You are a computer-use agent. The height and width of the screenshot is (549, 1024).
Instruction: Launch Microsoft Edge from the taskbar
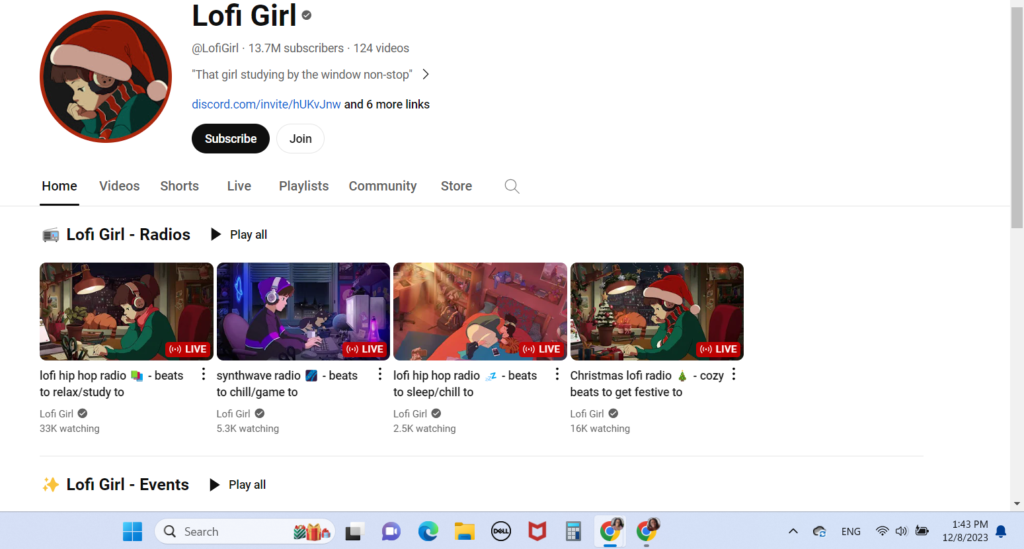pyautogui.click(x=428, y=531)
